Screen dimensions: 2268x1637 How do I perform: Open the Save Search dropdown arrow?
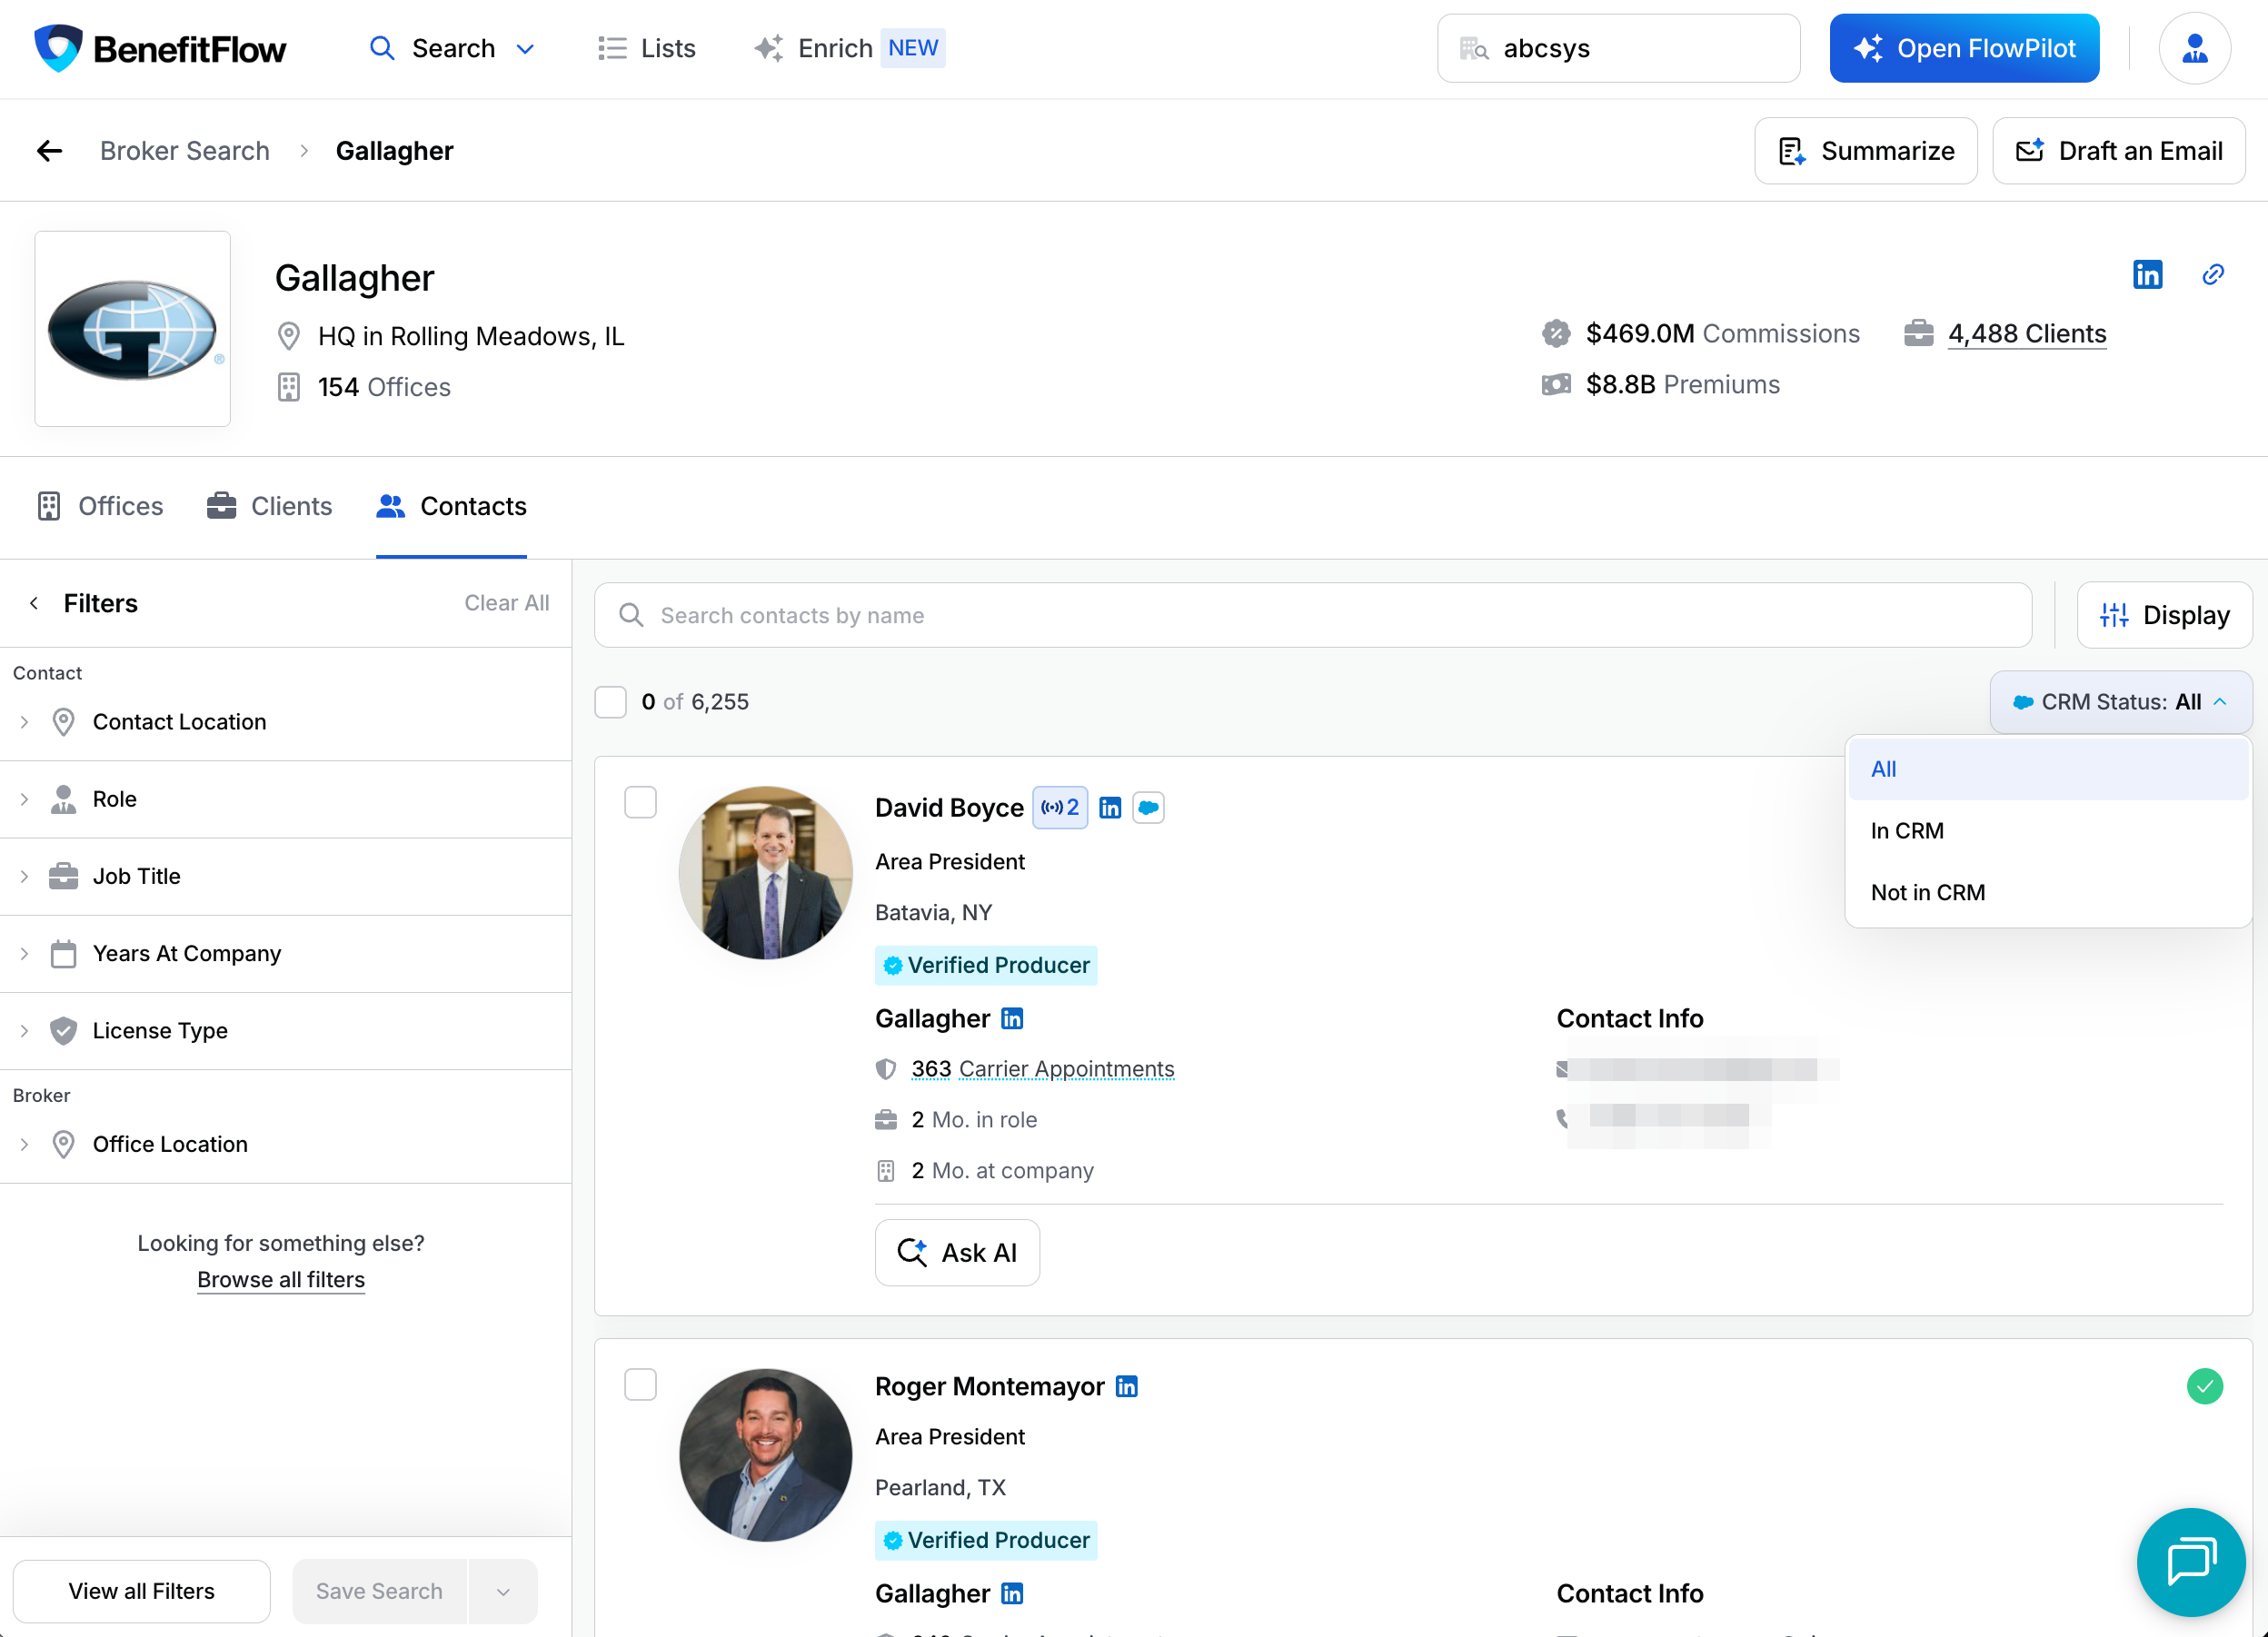503,1591
